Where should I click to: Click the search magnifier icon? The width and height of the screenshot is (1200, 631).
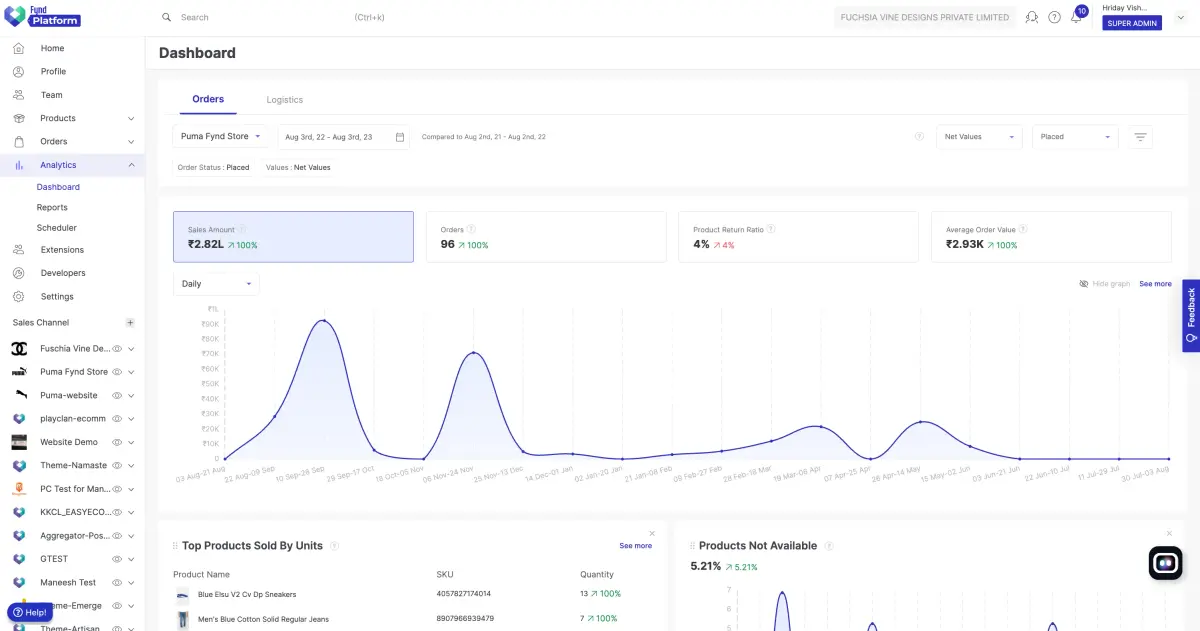tap(166, 17)
